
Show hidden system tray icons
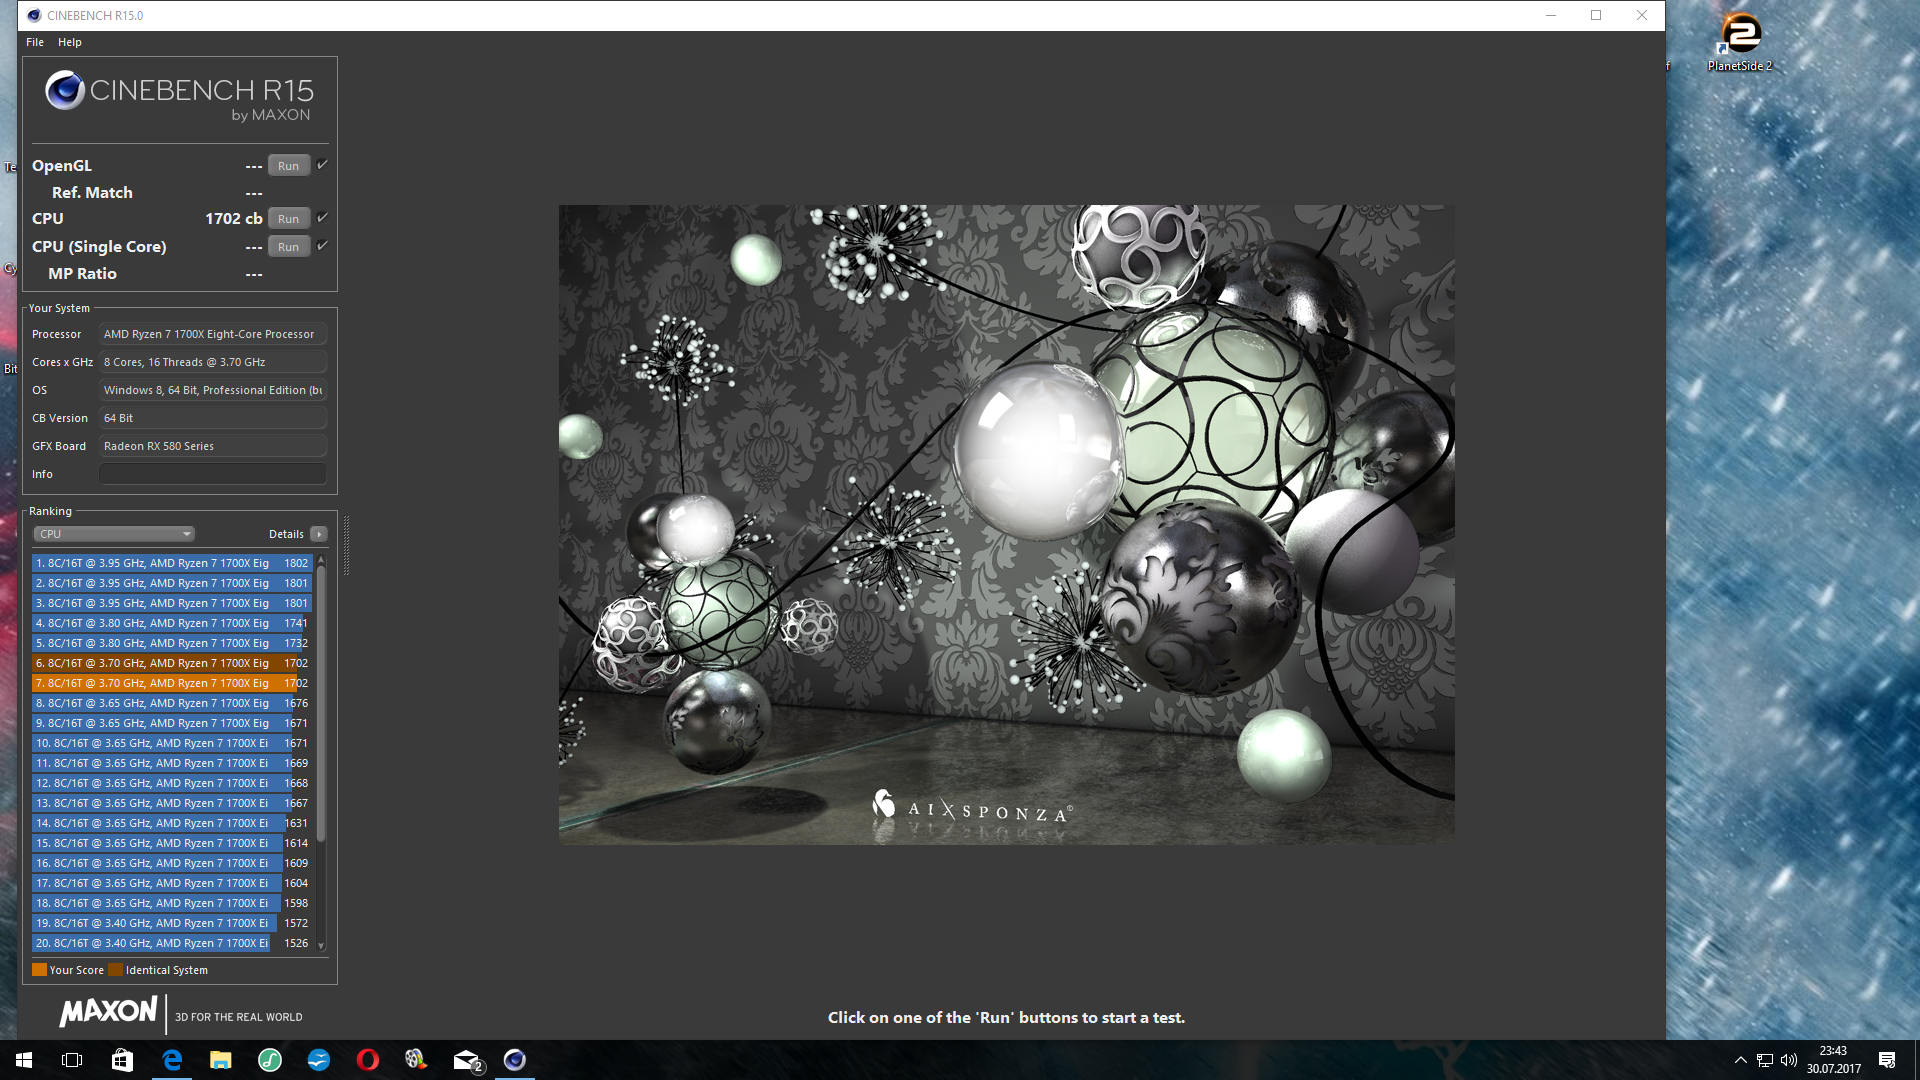1740,1060
